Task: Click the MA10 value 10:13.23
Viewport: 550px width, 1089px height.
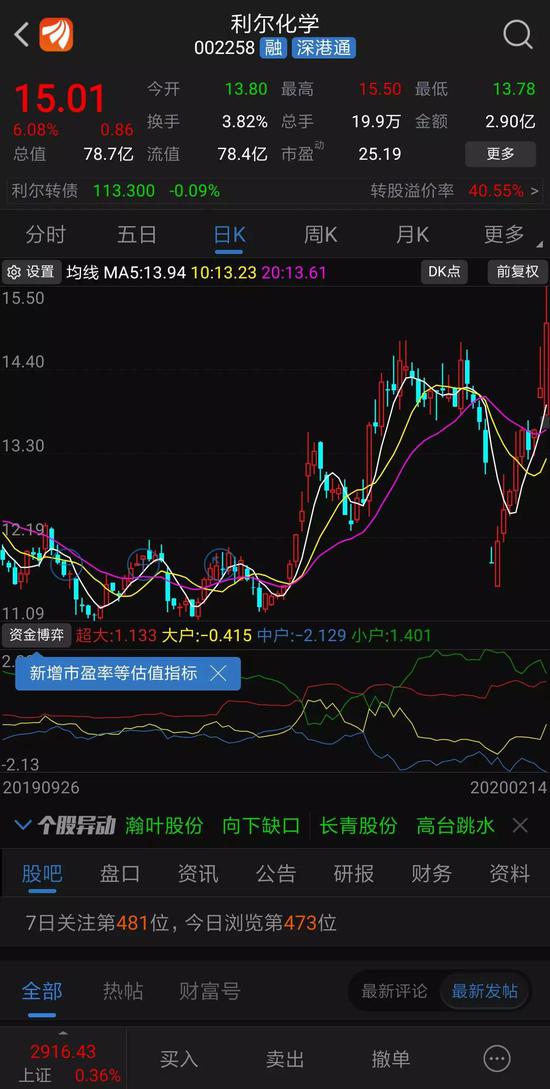Action: click(224, 273)
